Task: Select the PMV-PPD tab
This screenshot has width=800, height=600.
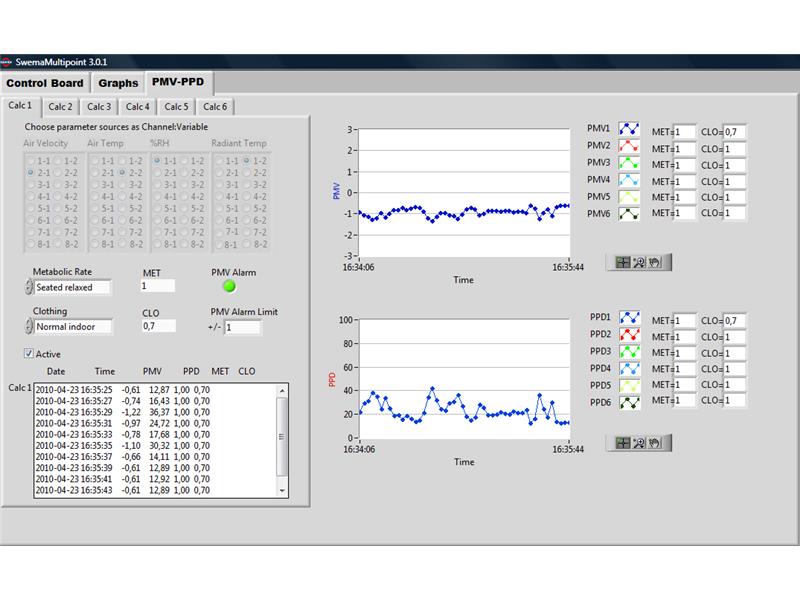Action: [x=178, y=82]
